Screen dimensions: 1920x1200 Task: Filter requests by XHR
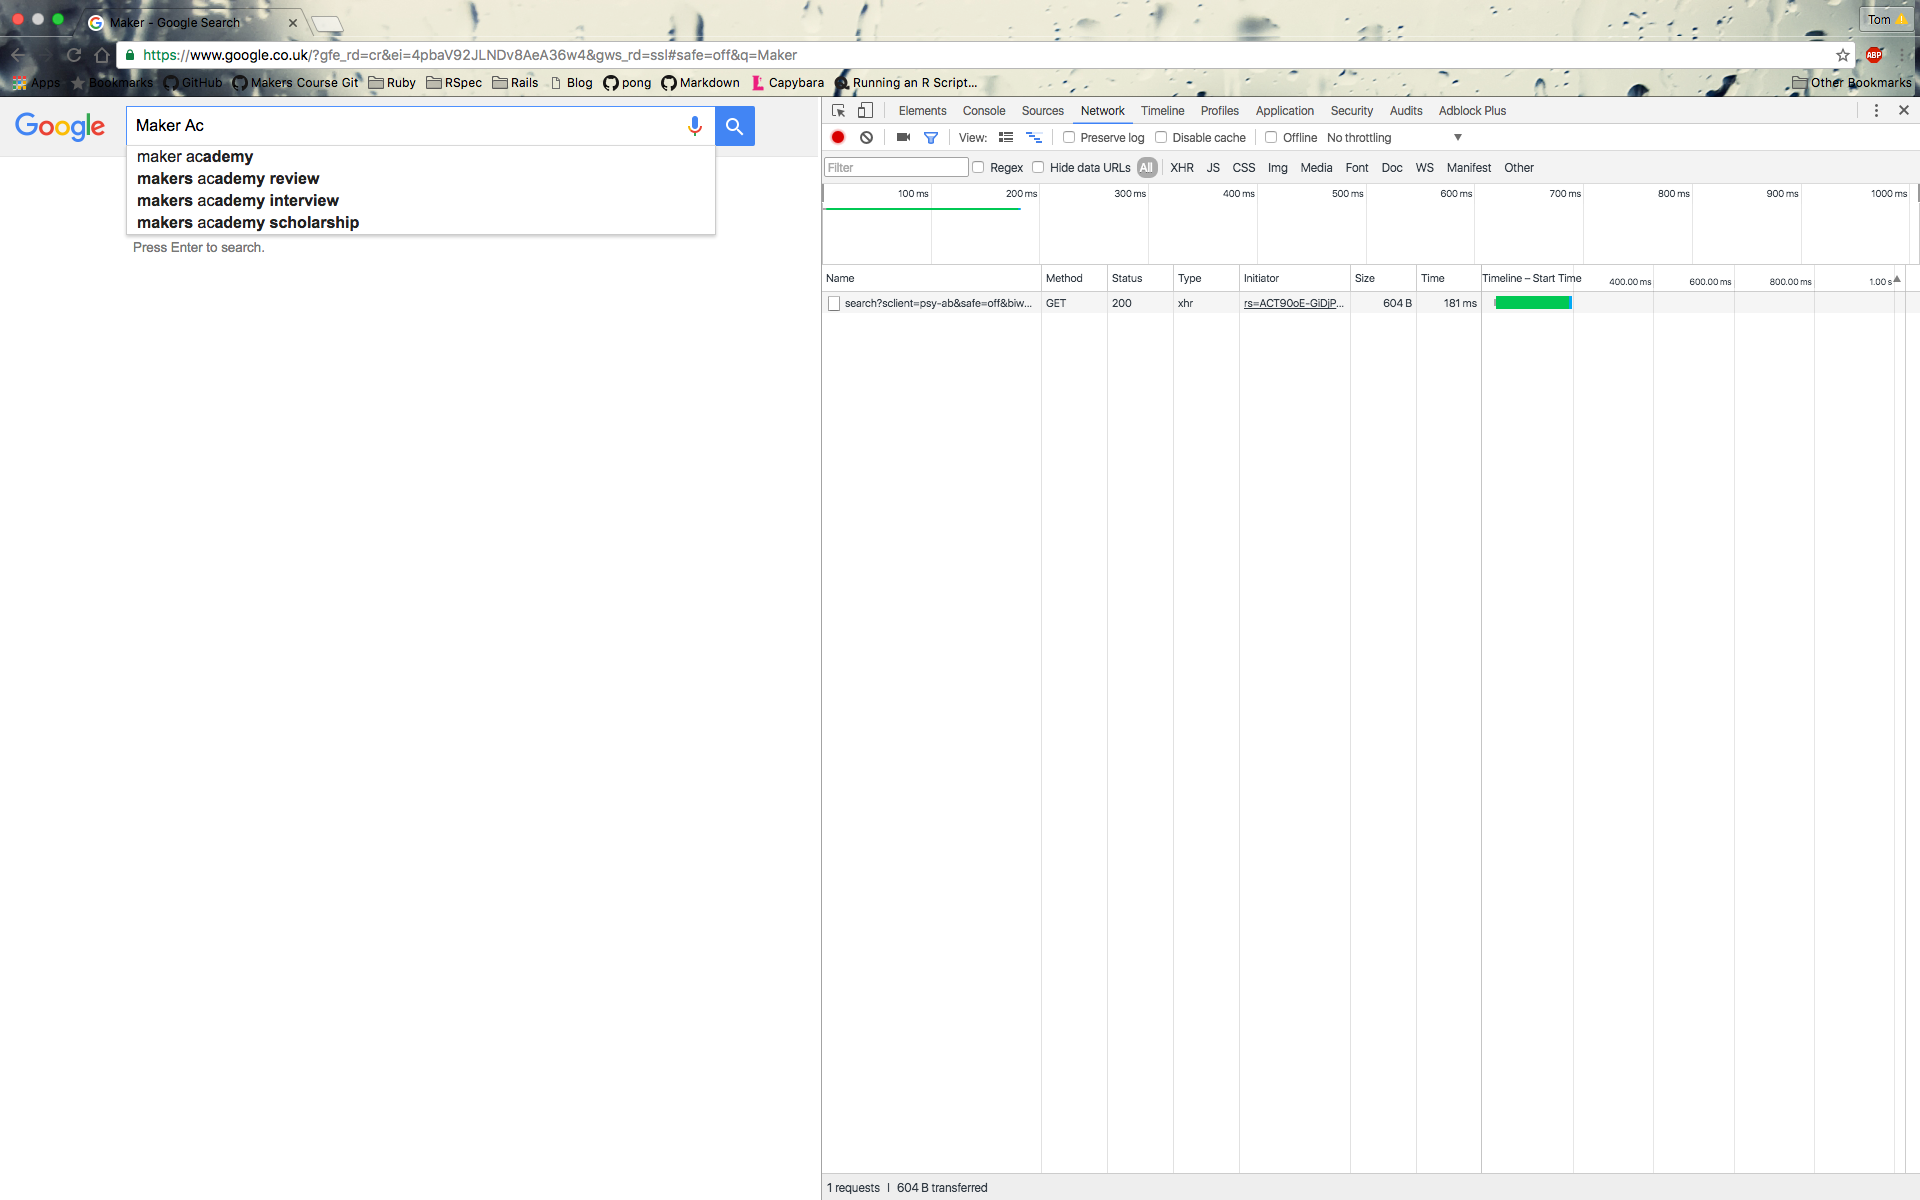coord(1182,168)
